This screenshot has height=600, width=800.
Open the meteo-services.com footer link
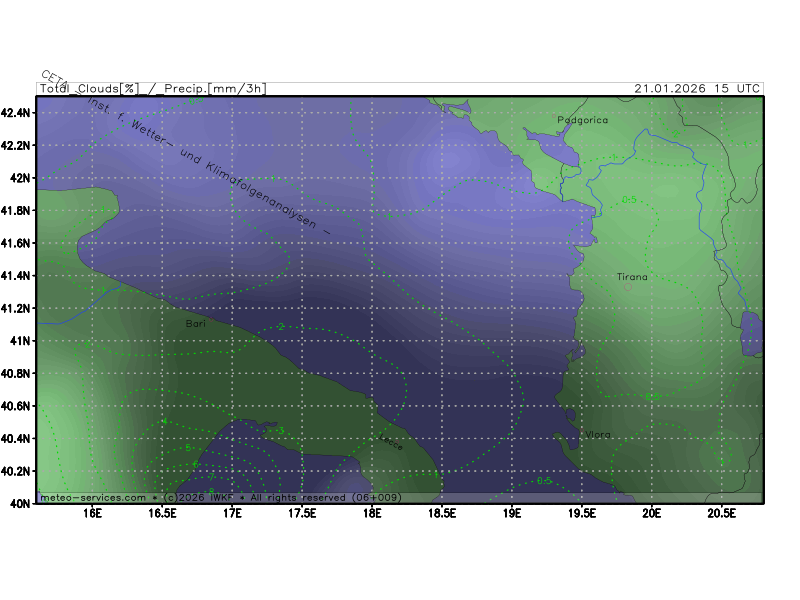93,497
